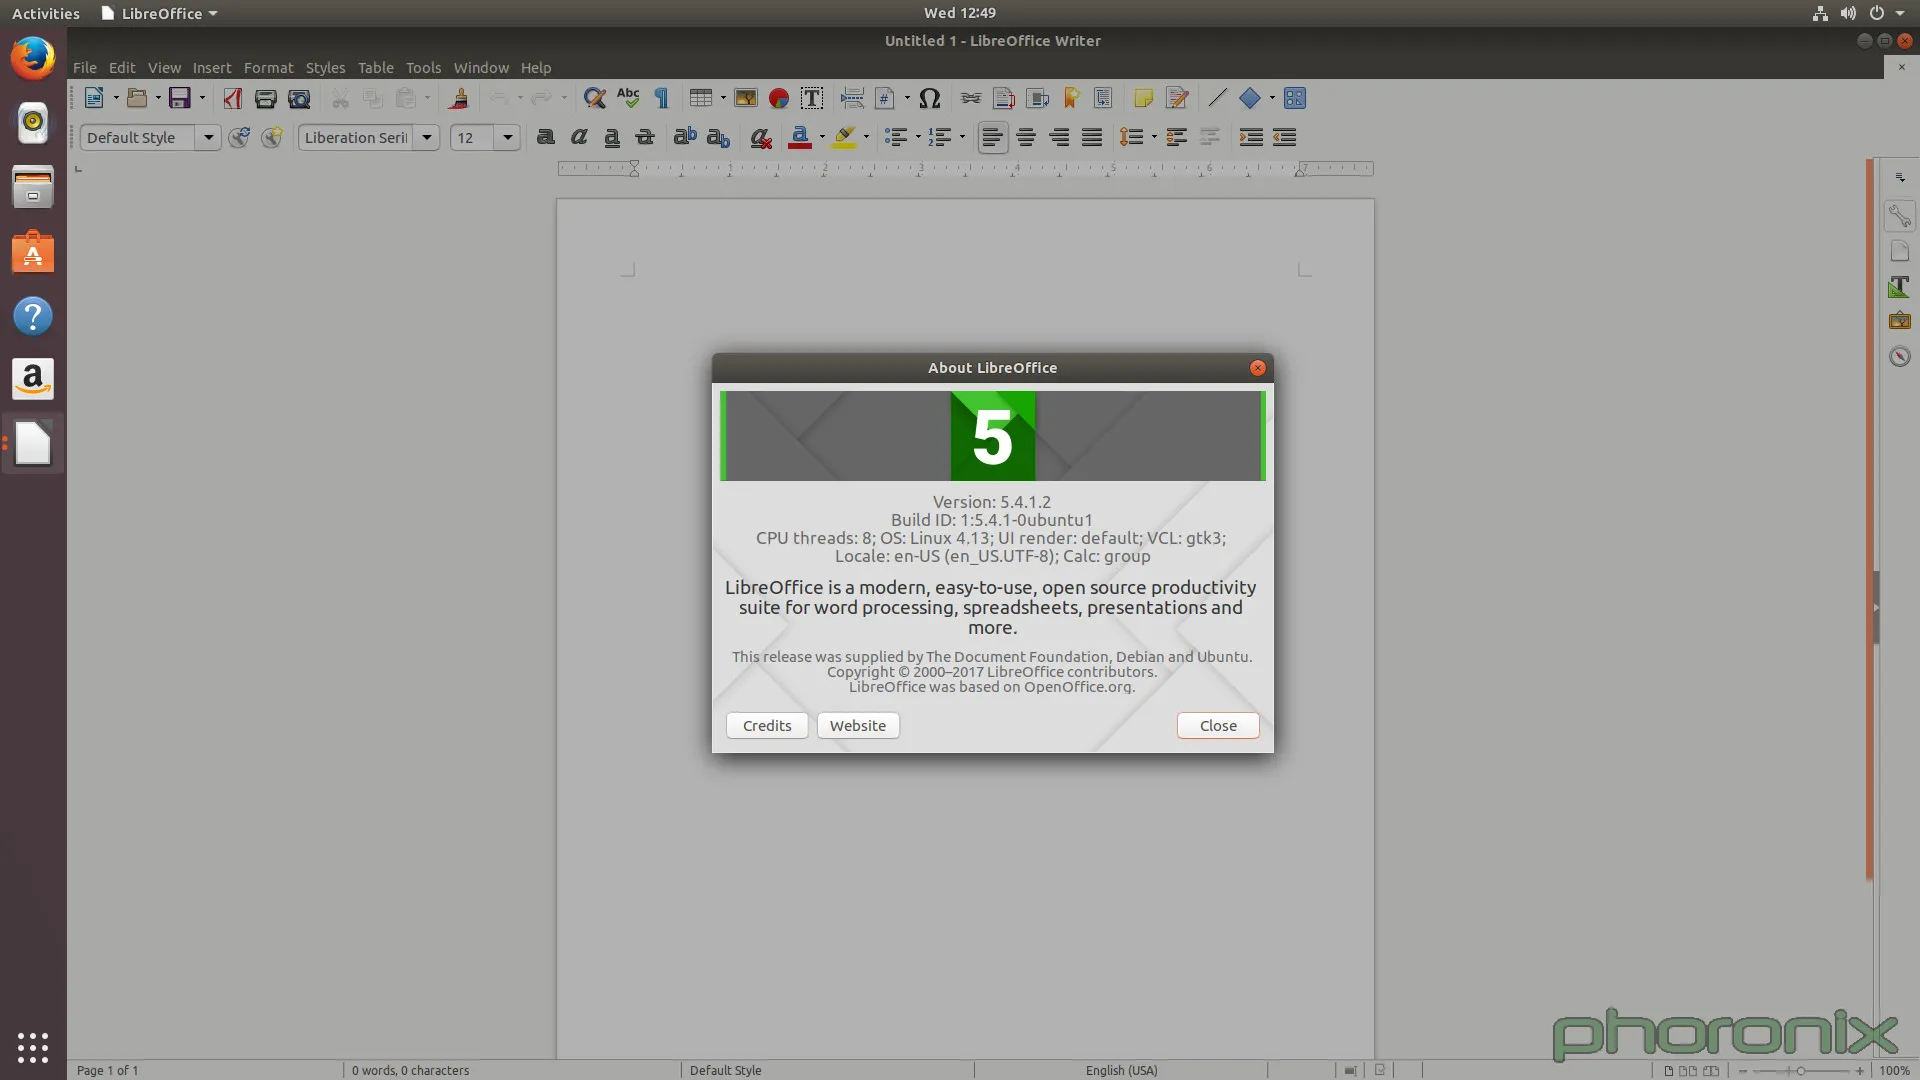Open Sidebar Page icon

[x=1899, y=251]
